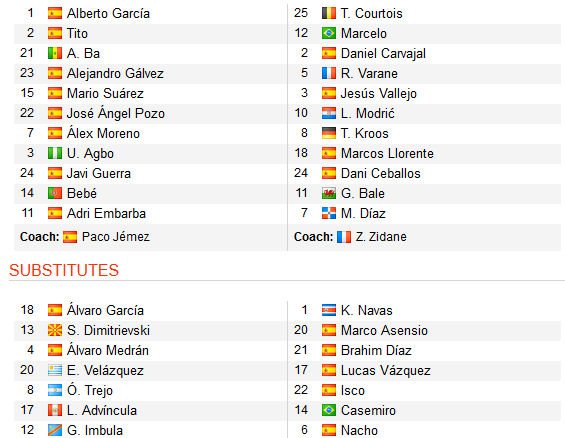Screen dimensions: 565x438
Task: Click the Costa Rica flag beside K. Navas
Action: pos(329,310)
